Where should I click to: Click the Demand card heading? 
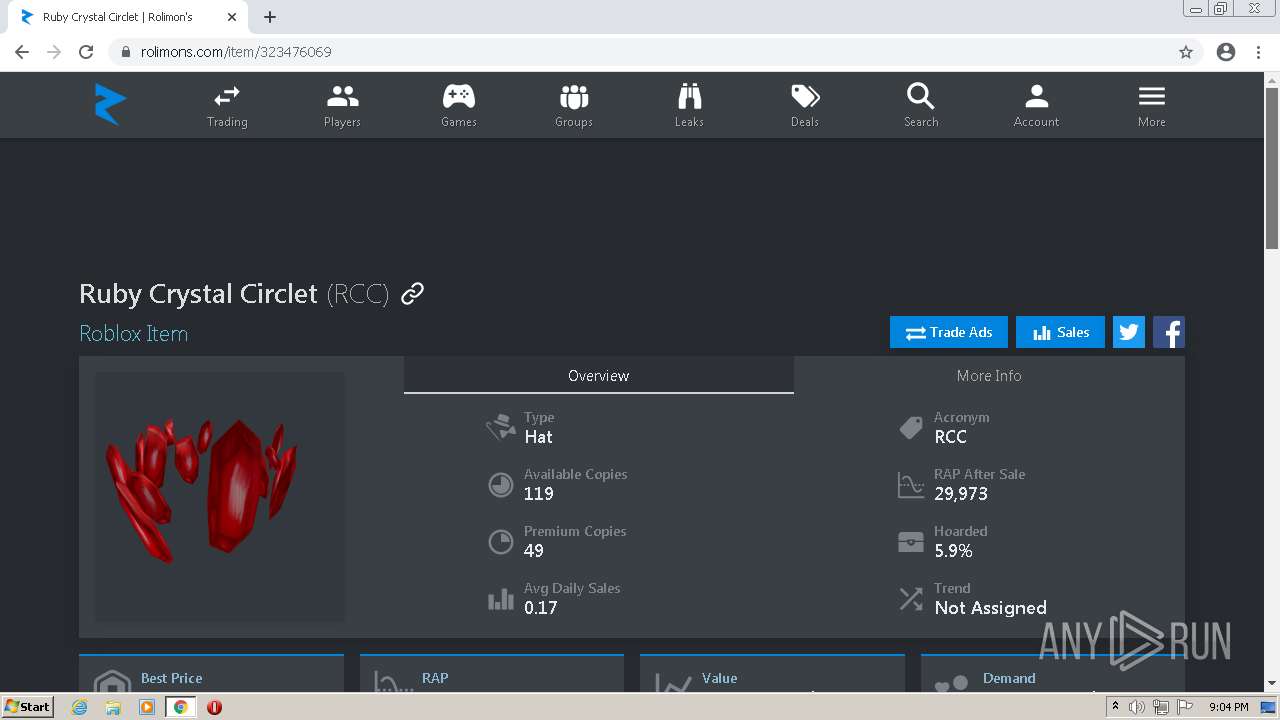coord(1009,678)
